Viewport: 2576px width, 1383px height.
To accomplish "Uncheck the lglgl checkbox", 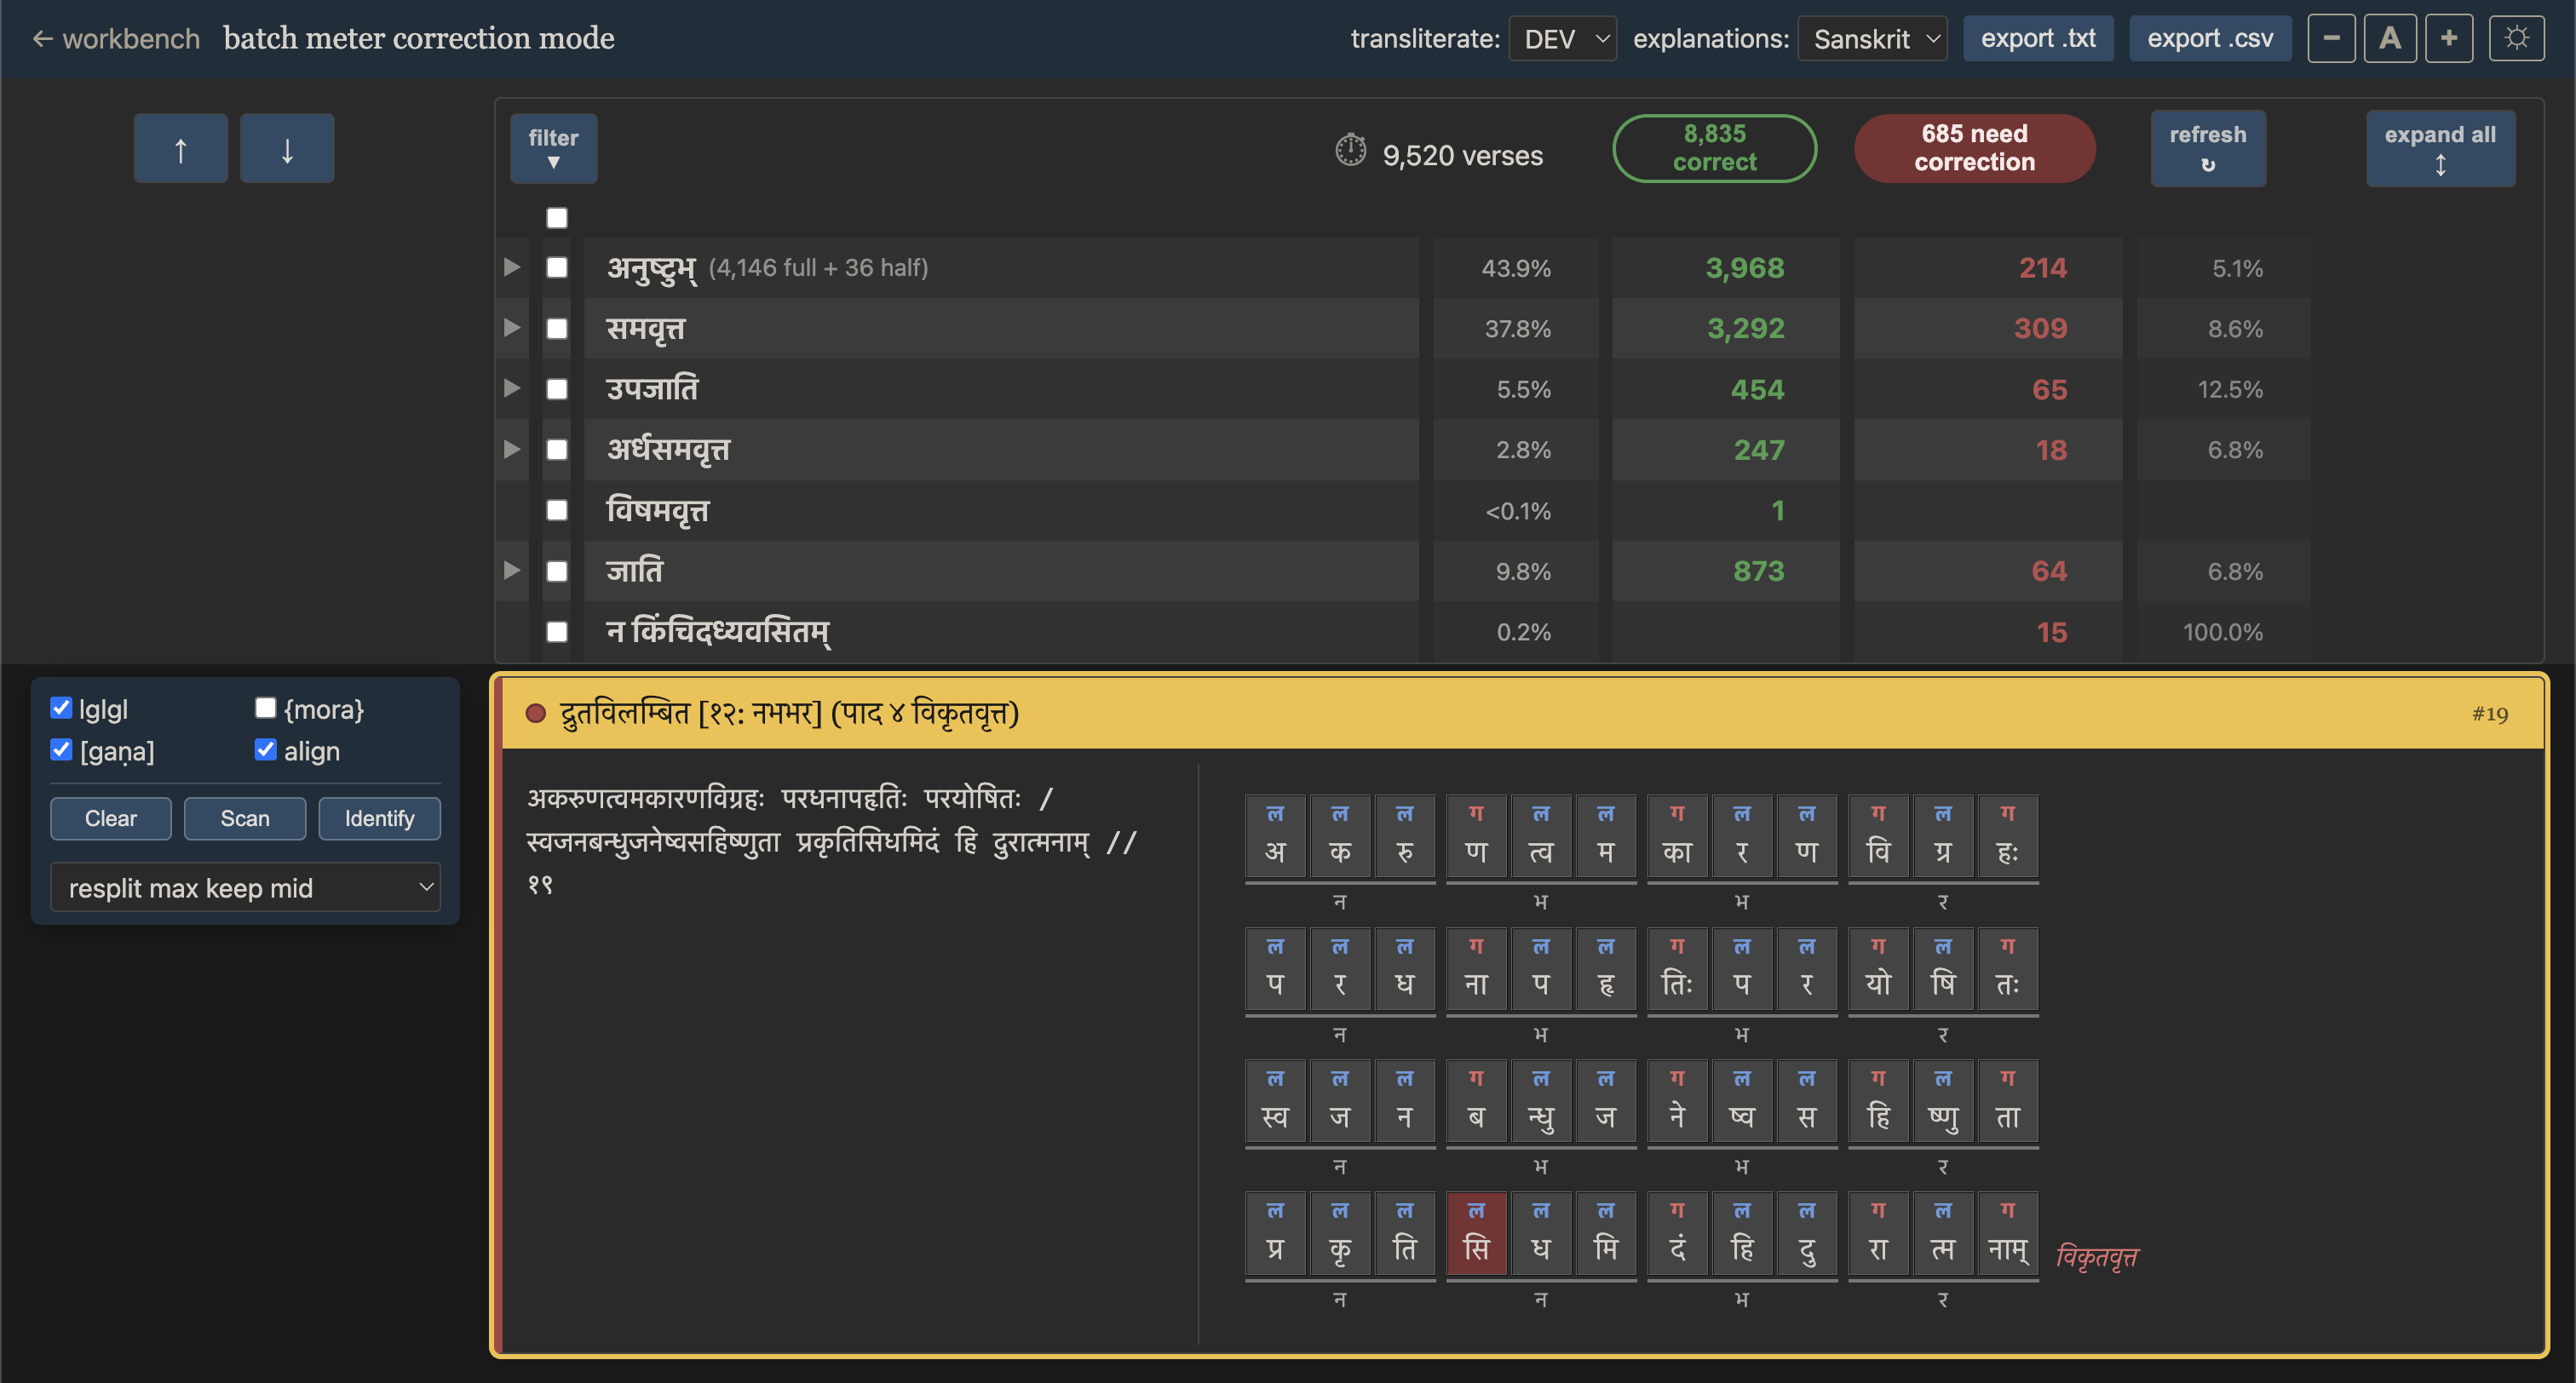I will (61, 708).
